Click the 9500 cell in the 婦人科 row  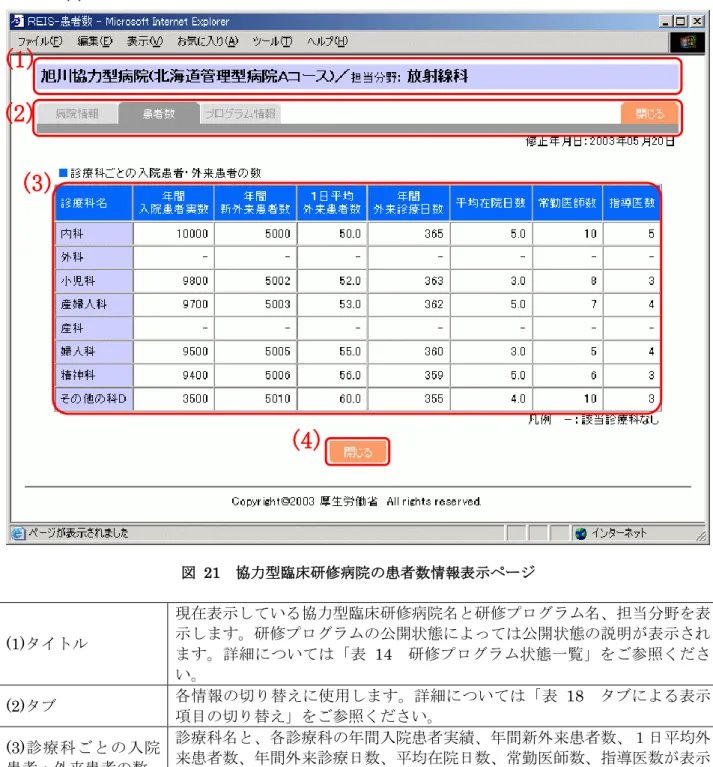pyautogui.click(x=174, y=351)
